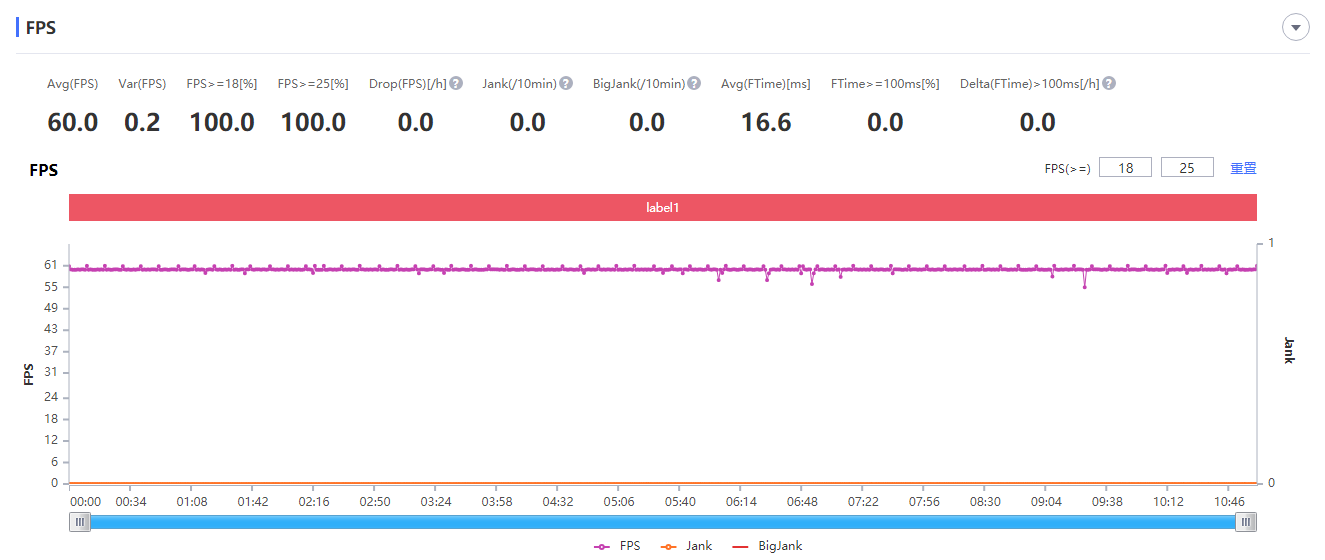This screenshot has width=1325, height=560.
Task: Grab the right handle of time range slider
Action: (x=1246, y=522)
